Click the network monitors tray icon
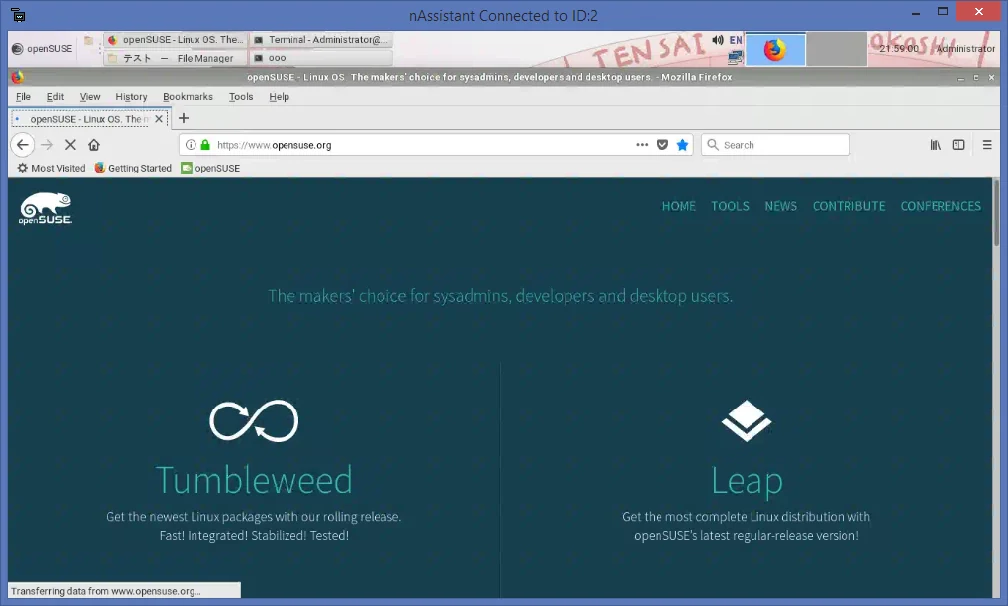 (735, 58)
